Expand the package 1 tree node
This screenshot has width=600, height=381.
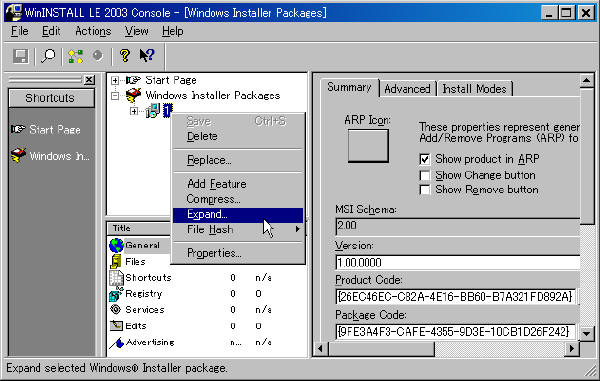(x=134, y=111)
